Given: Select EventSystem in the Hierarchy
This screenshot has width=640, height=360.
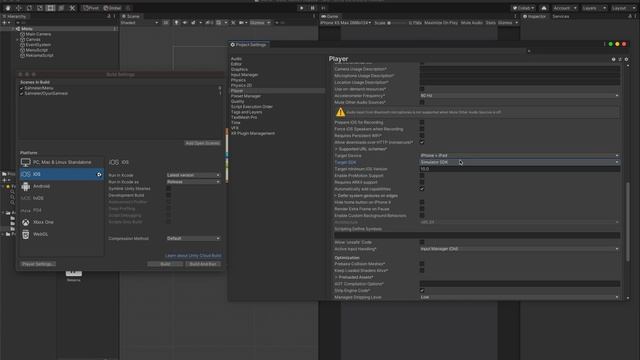Looking at the screenshot, I should click(x=38, y=45).
